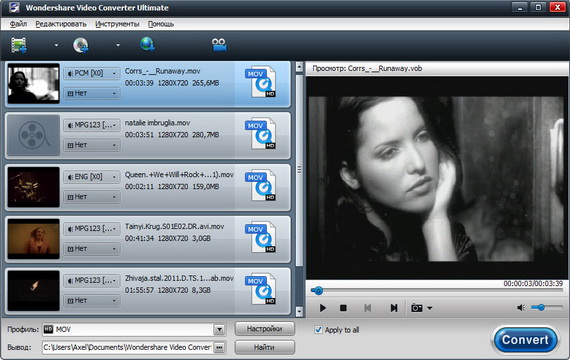The width and height of the screenshot is (570, 360).
Task: Click MOV format icon for Corrs Runaway
Action: [261, 82]
